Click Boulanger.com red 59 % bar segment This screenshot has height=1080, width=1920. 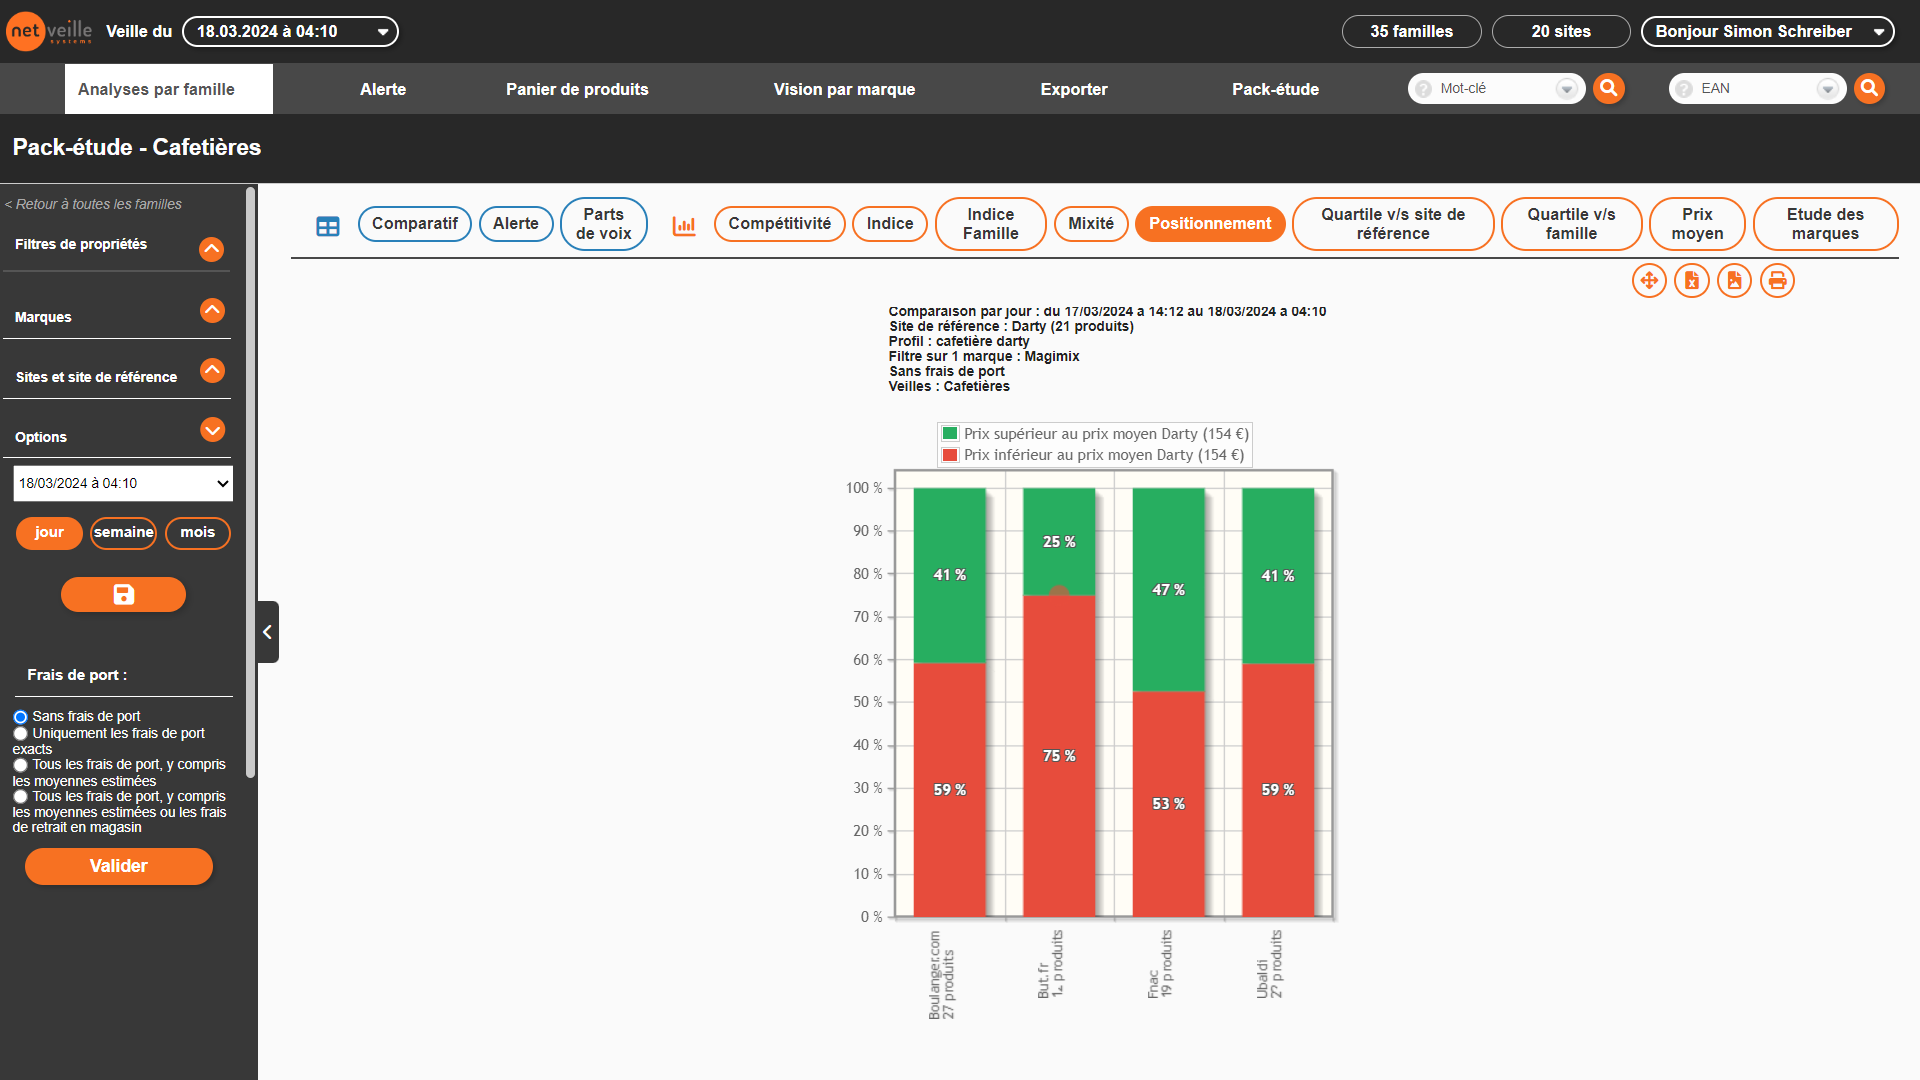tap(949, 789)
